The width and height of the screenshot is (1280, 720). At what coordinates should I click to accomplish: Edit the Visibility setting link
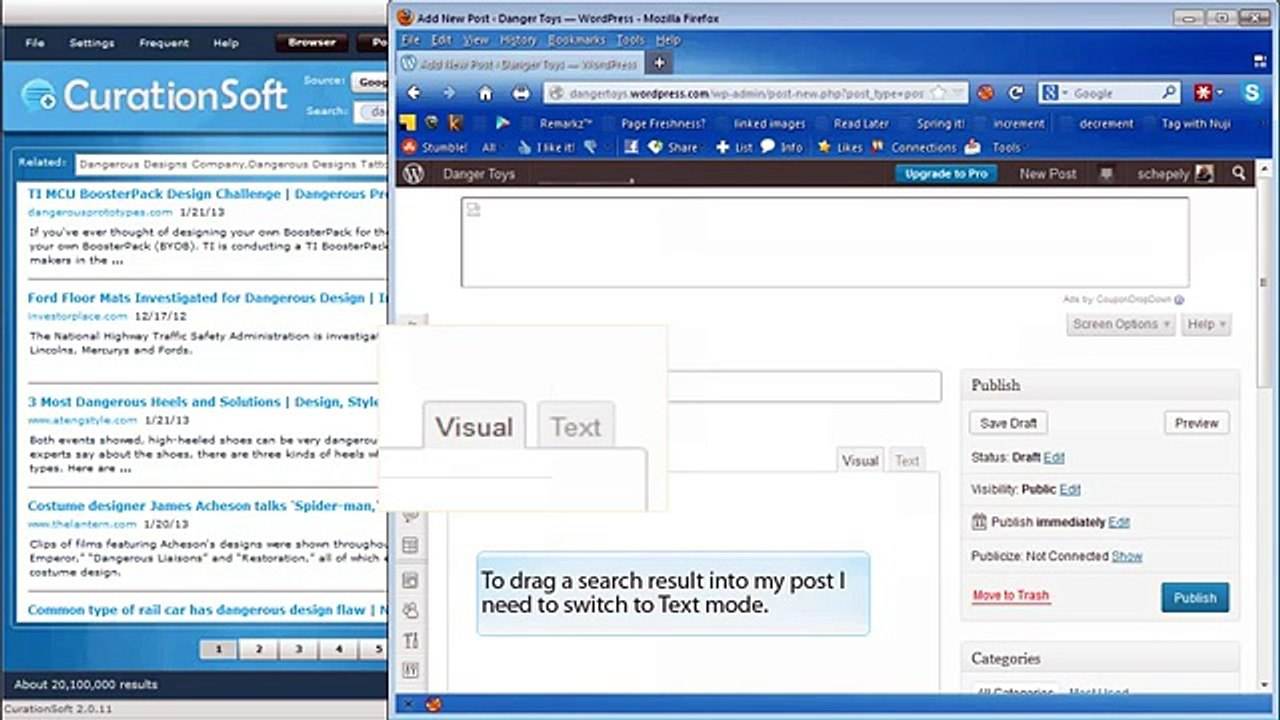(x=1070, y=489)
